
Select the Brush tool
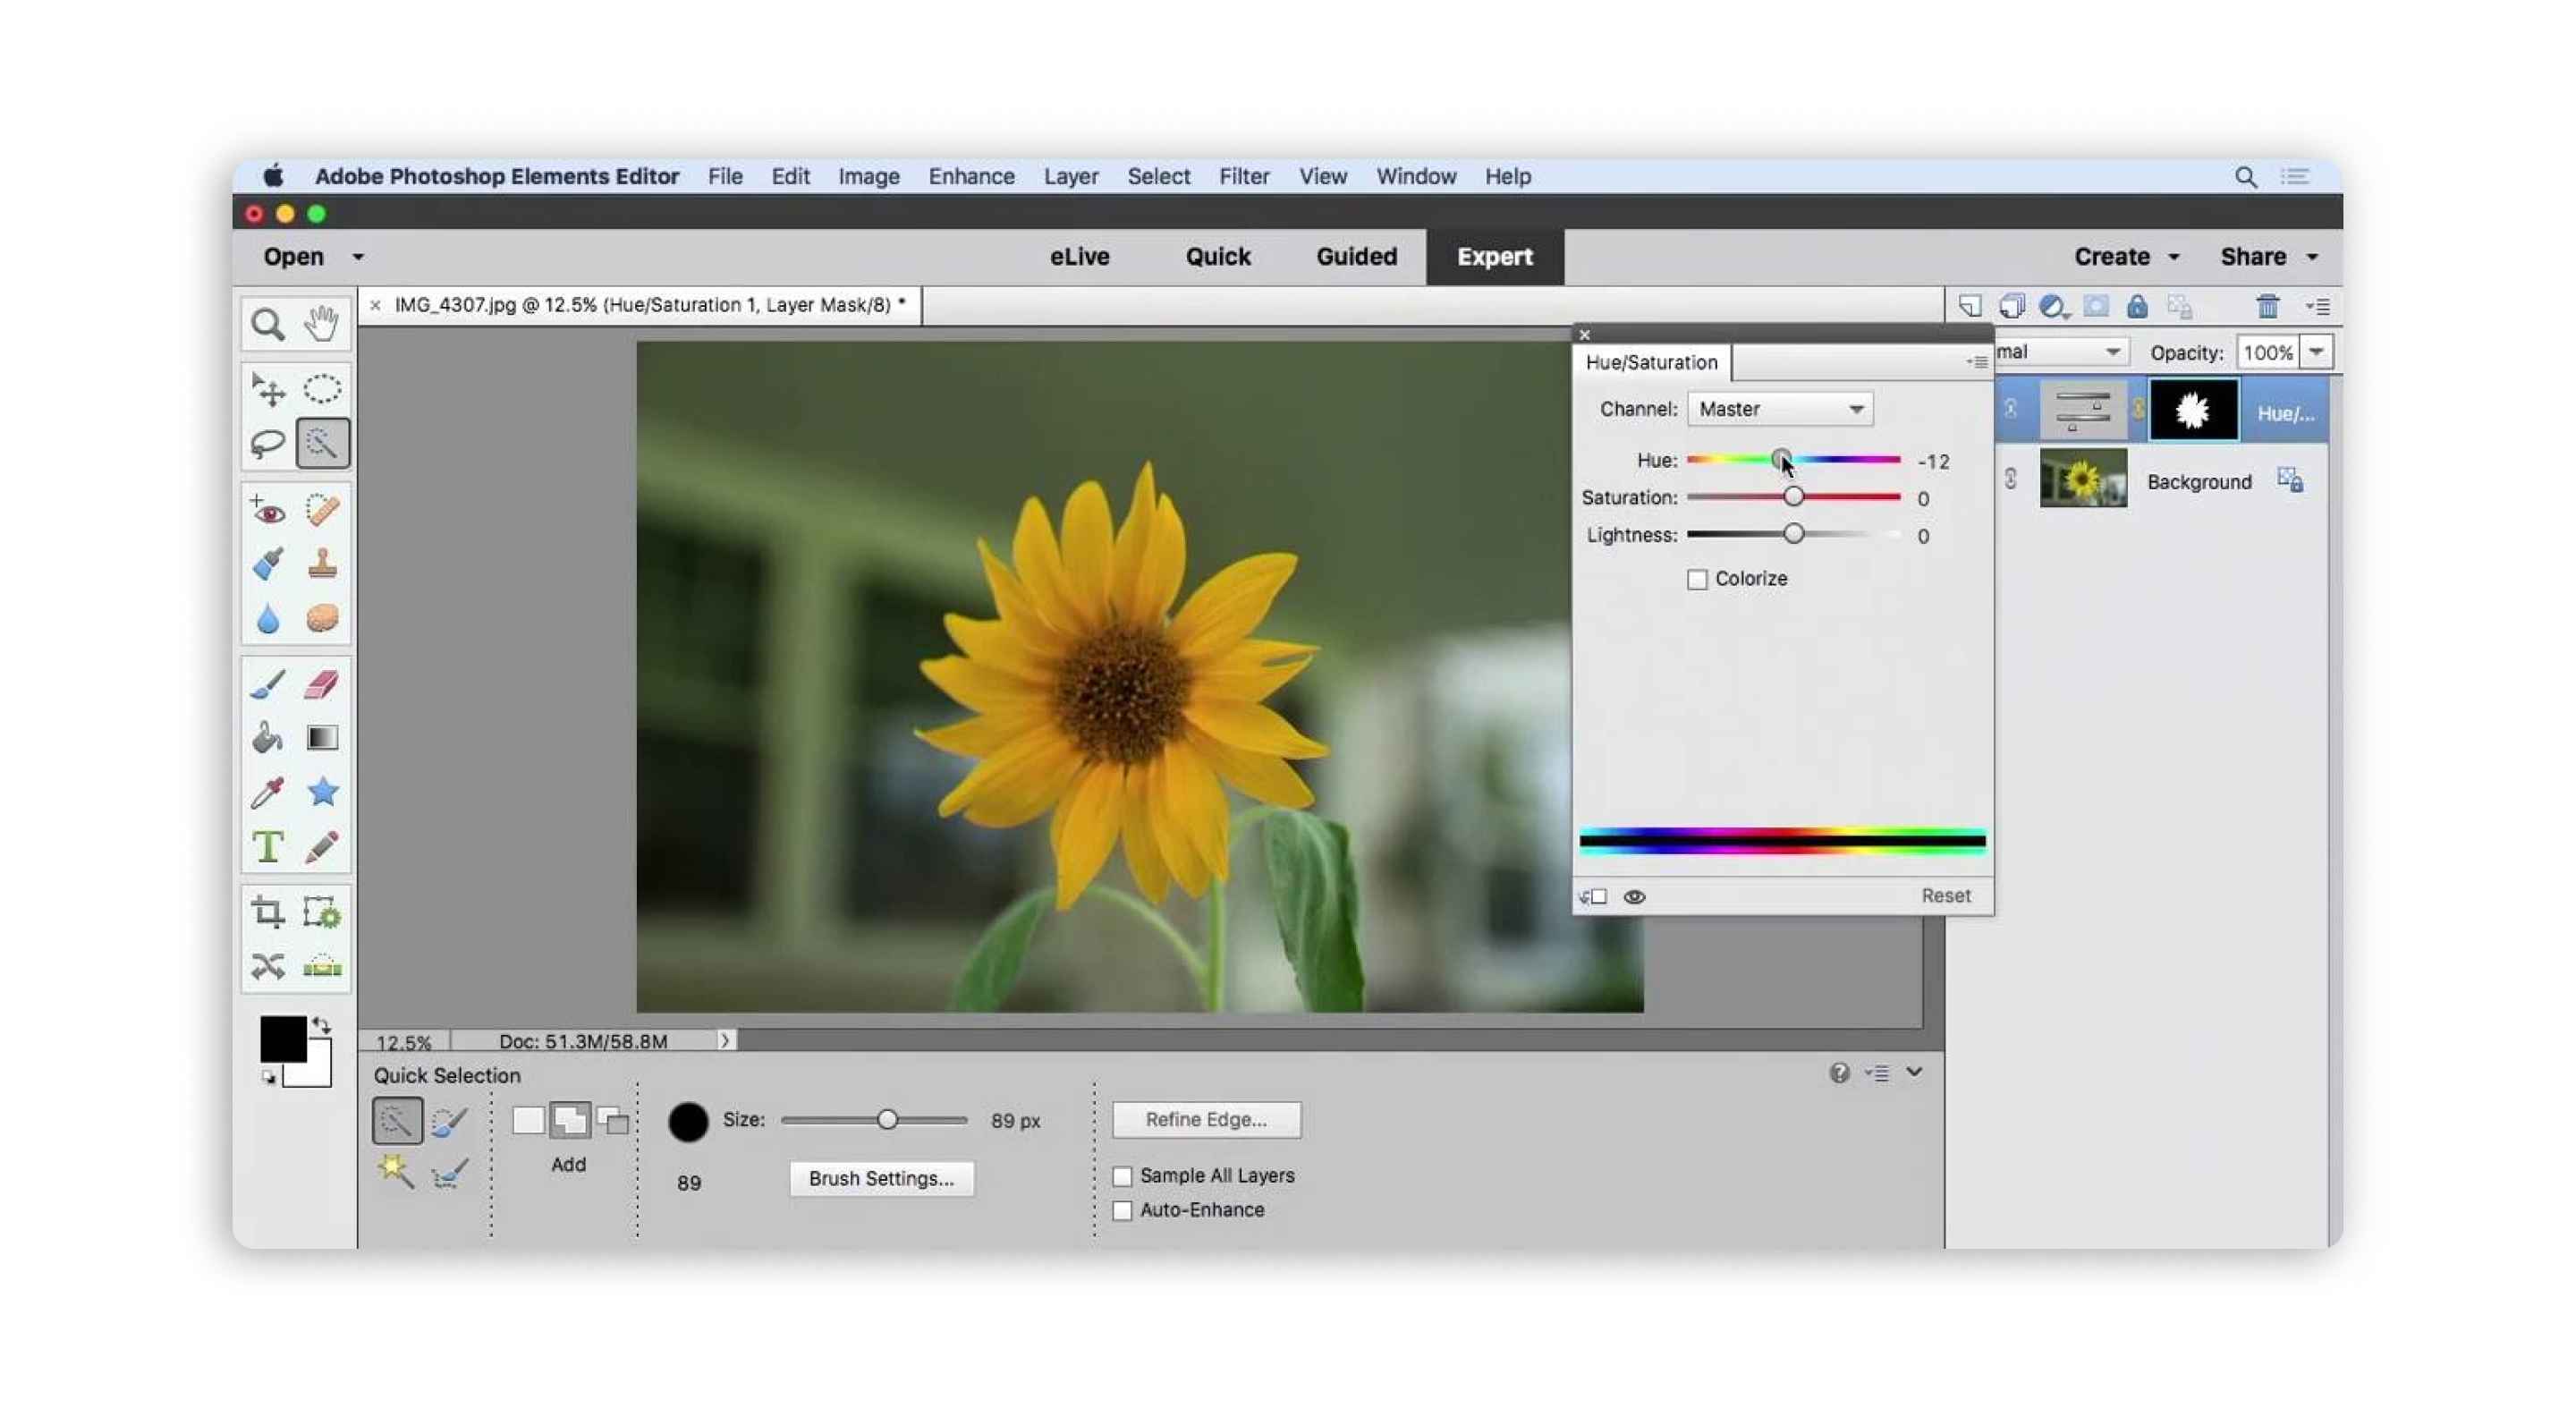tap(267, 683)
